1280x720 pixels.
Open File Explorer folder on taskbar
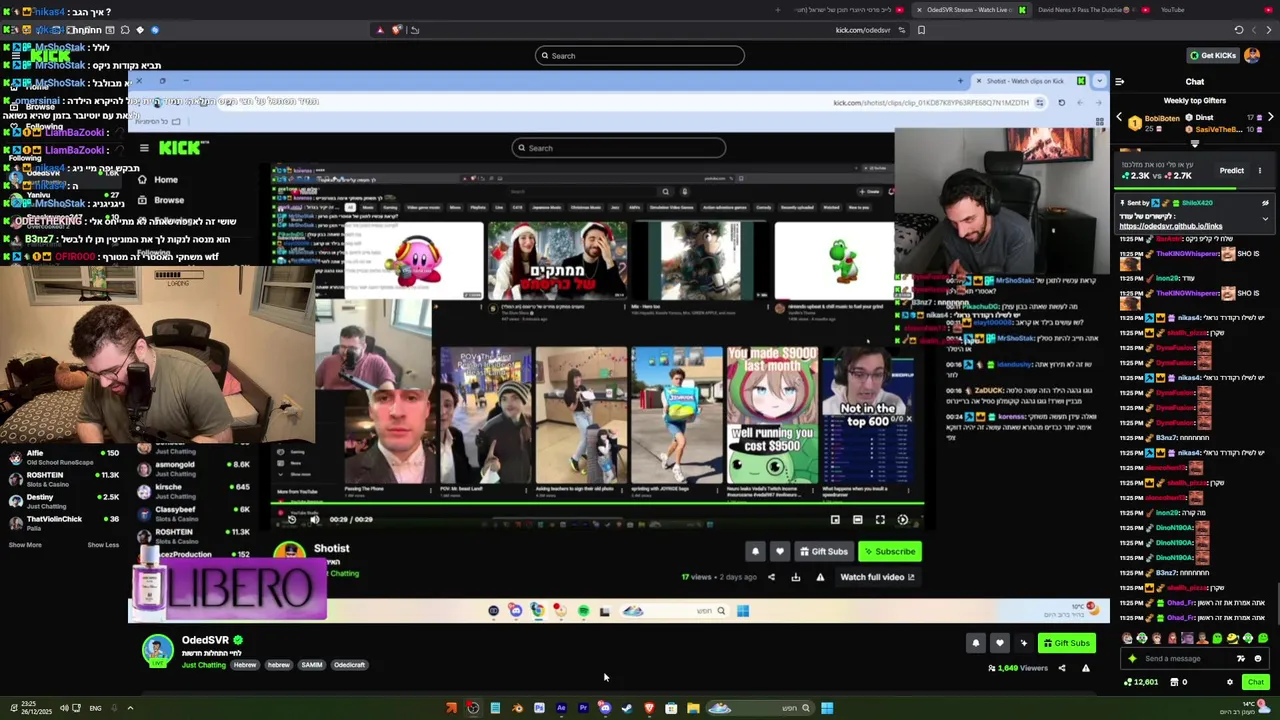coord(693,708)
